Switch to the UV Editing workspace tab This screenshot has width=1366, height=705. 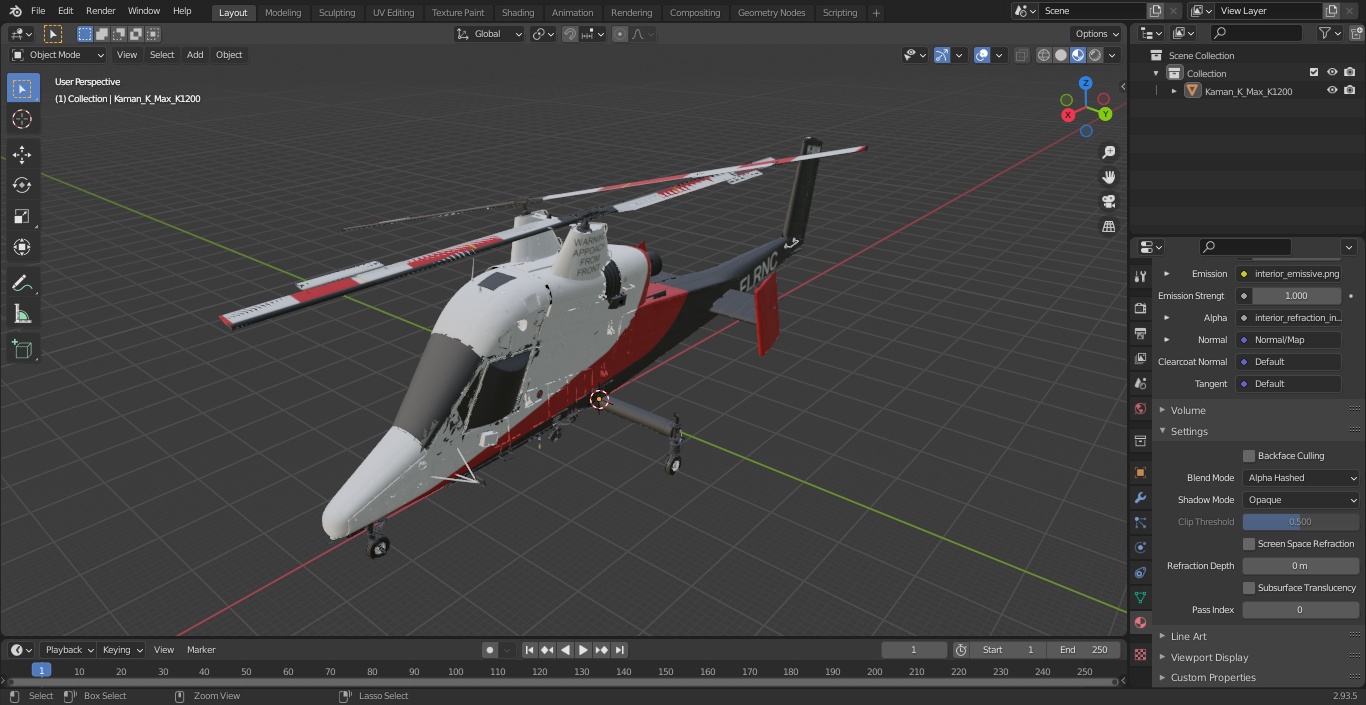[x=393, y=13]
